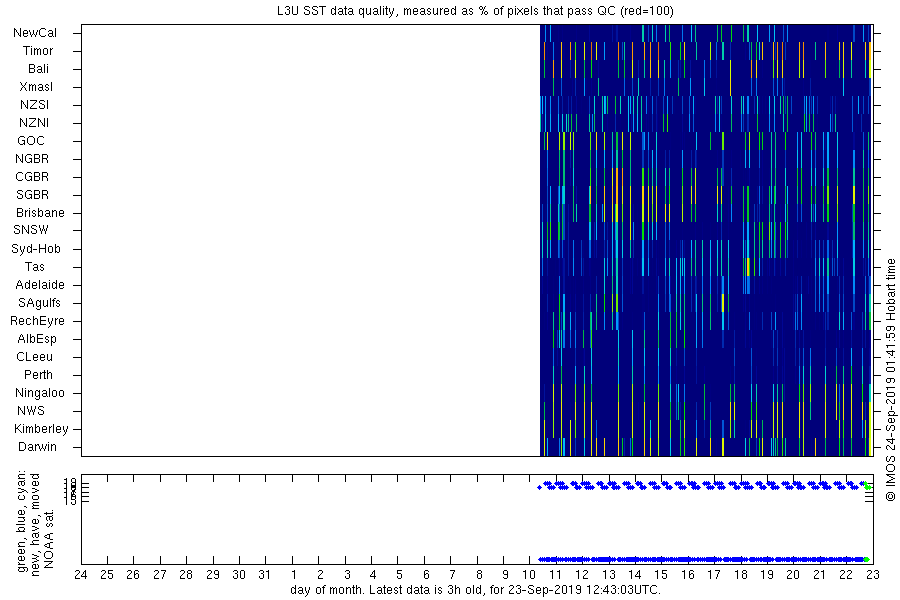Viewport: 900px width, 600px height.
Task: Click day 10 on the x-axis
Action: point(529,575)
